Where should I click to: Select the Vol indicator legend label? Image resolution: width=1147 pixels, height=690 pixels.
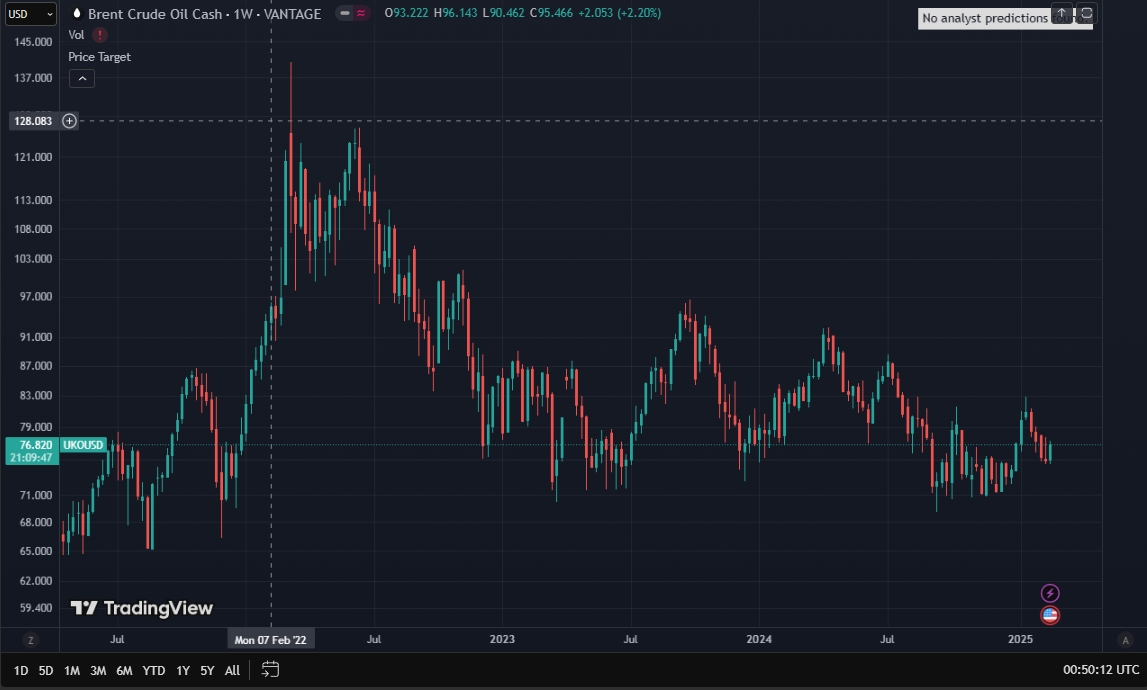(76, 35)
